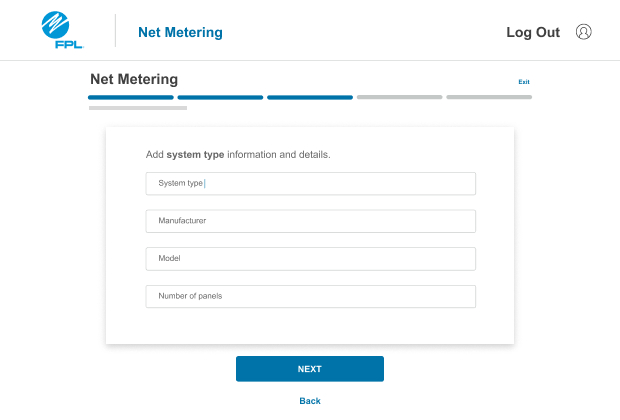Go Back to the previous step
The image size is (620, 420).
click(310, 401)
